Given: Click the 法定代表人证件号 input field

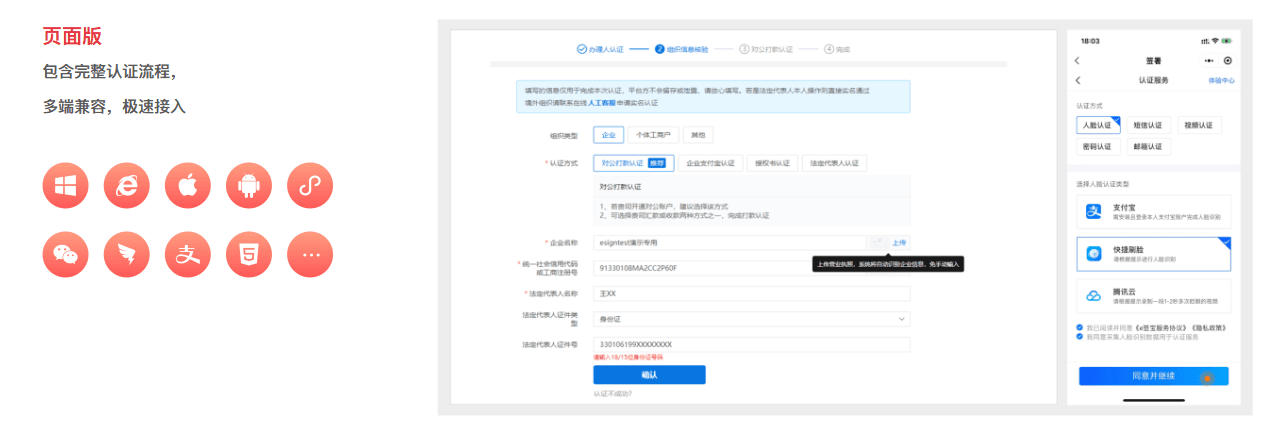Looking at the screenshot, I should point(751,345).
